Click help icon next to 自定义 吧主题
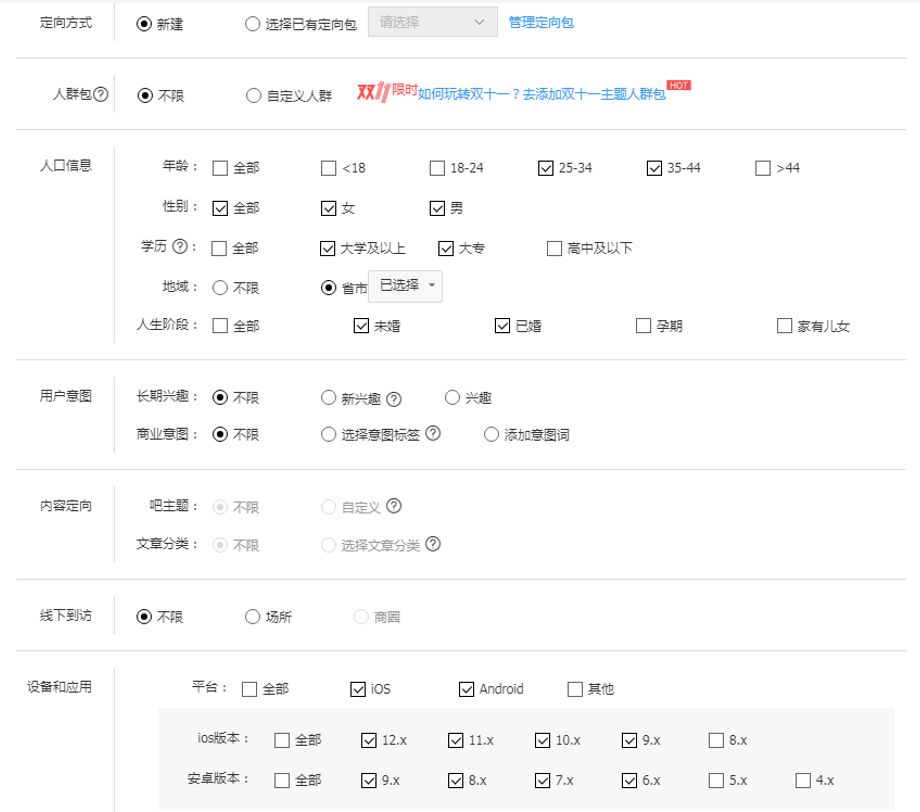 [x=394, y=506]
